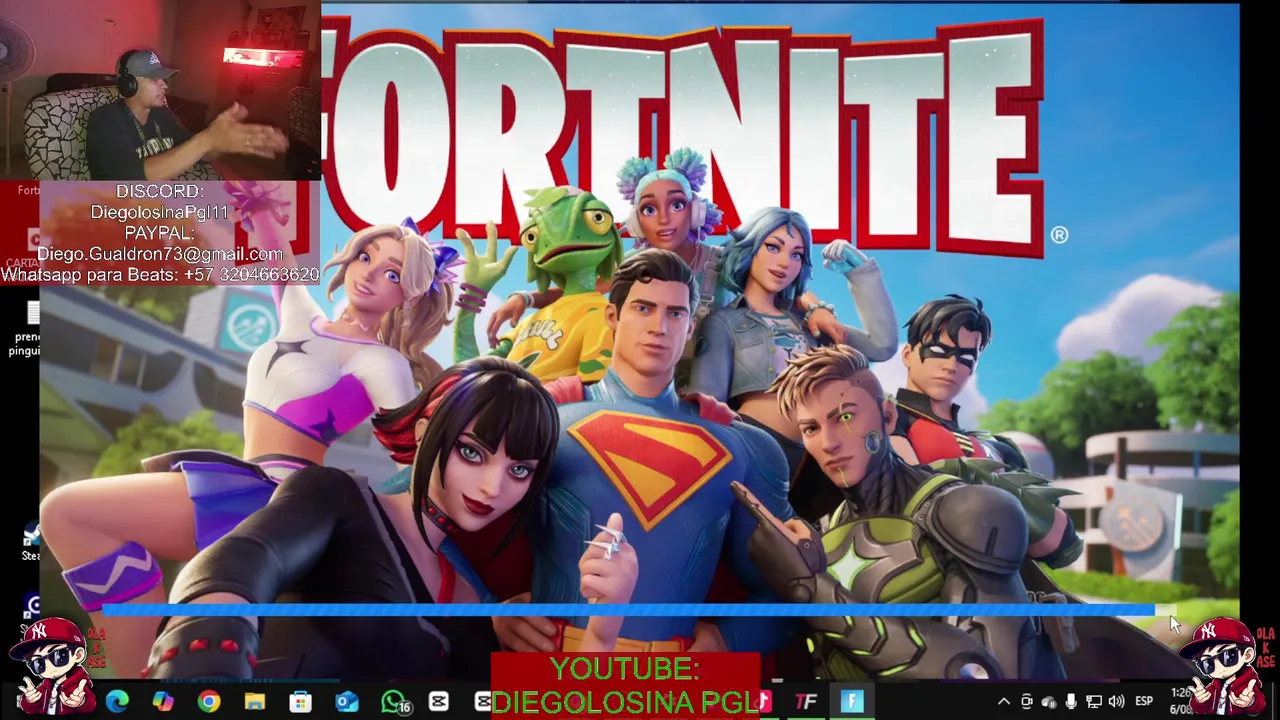Screen dimensions: 1280x720
Task: Open WhatsApp with 16 unread badge
Action: click(x=396, y=702)
